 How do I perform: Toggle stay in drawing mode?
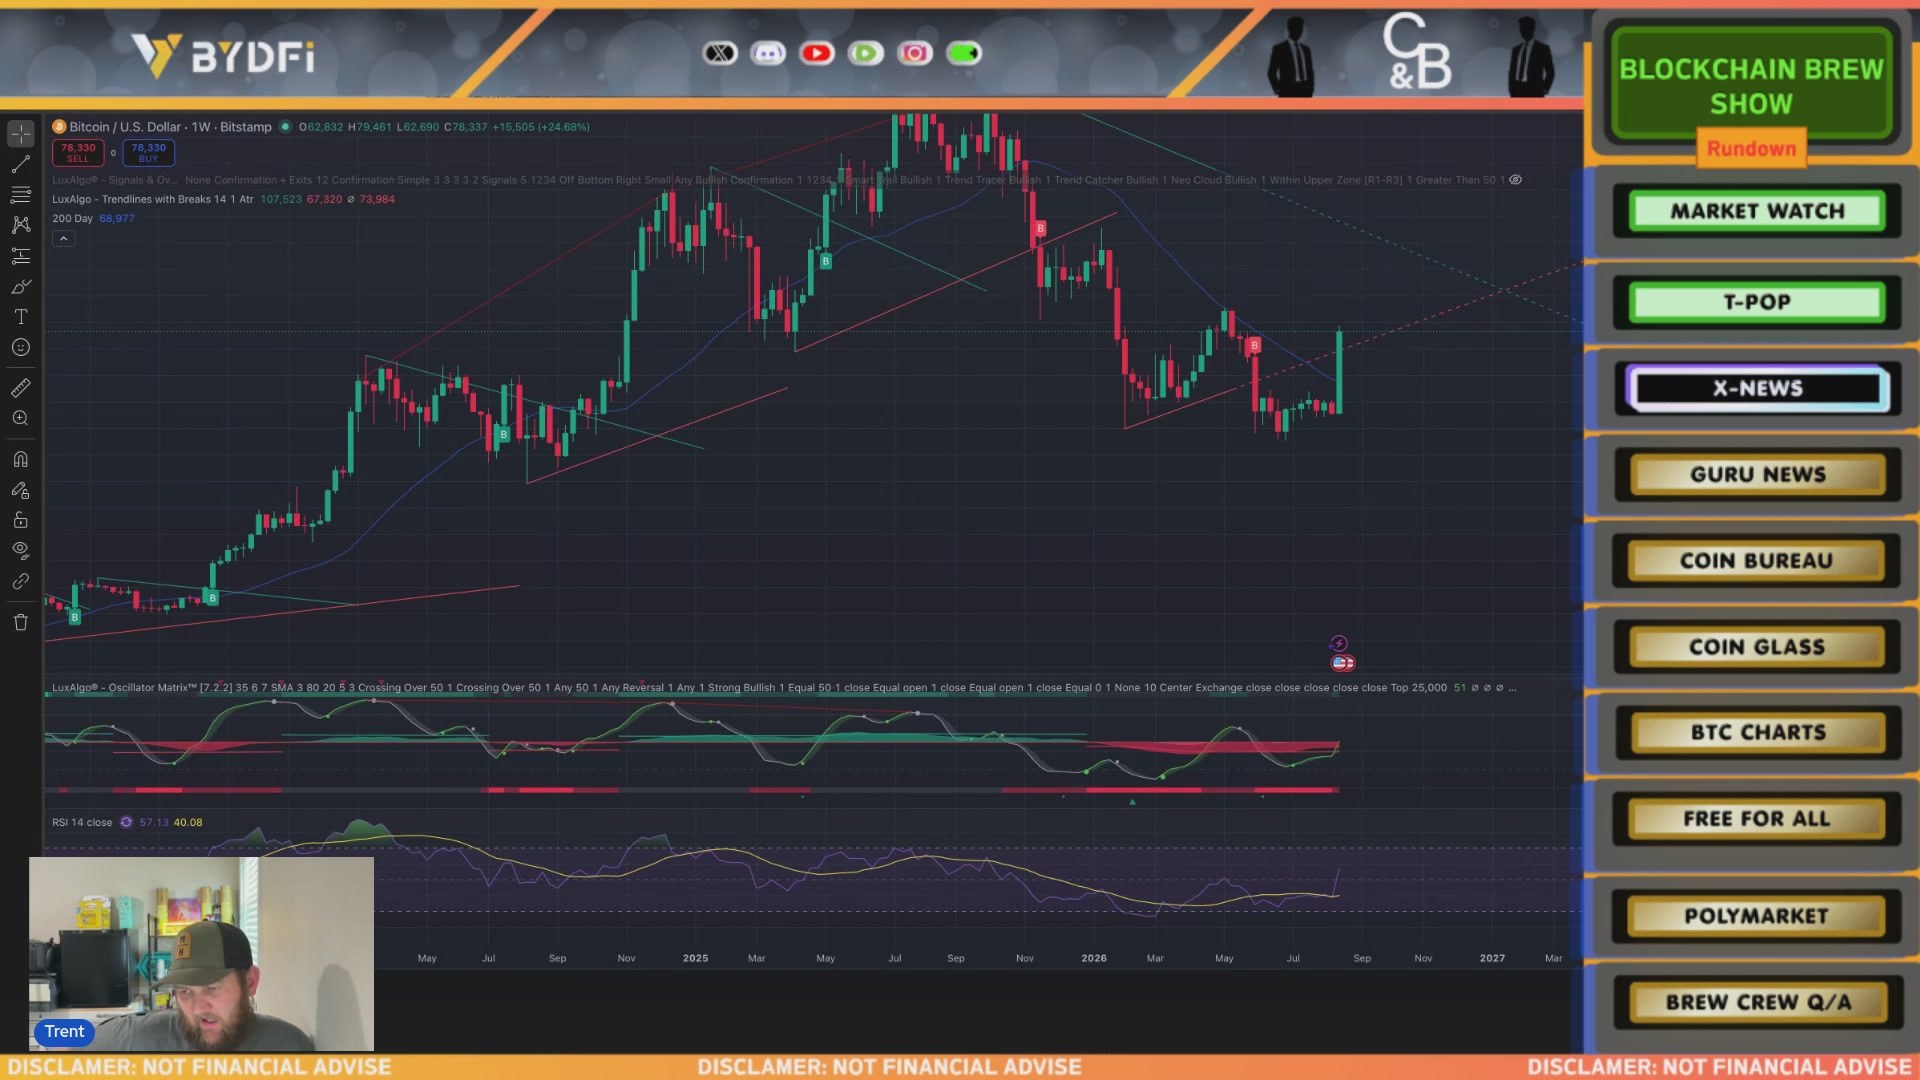pyautogui.click(x=21, y=490)
